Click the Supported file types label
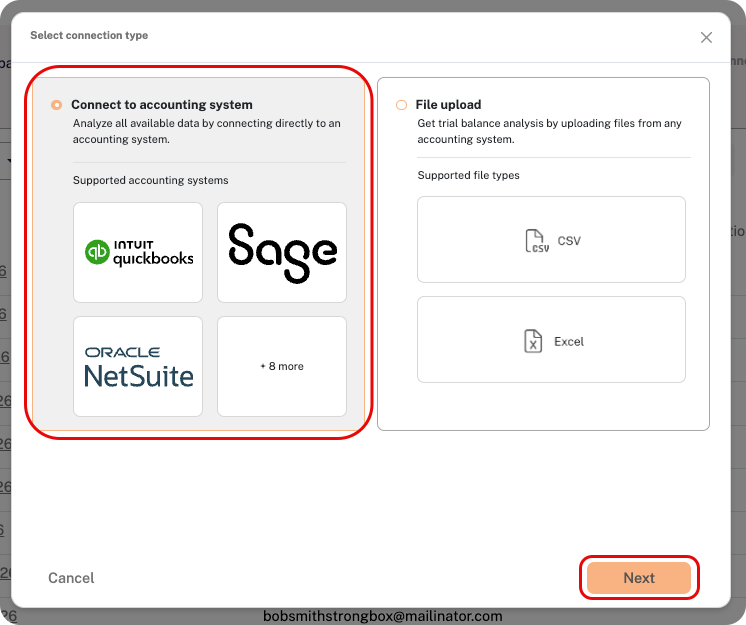The height and width of the screenshot is (625, 746). pos(469,175)
